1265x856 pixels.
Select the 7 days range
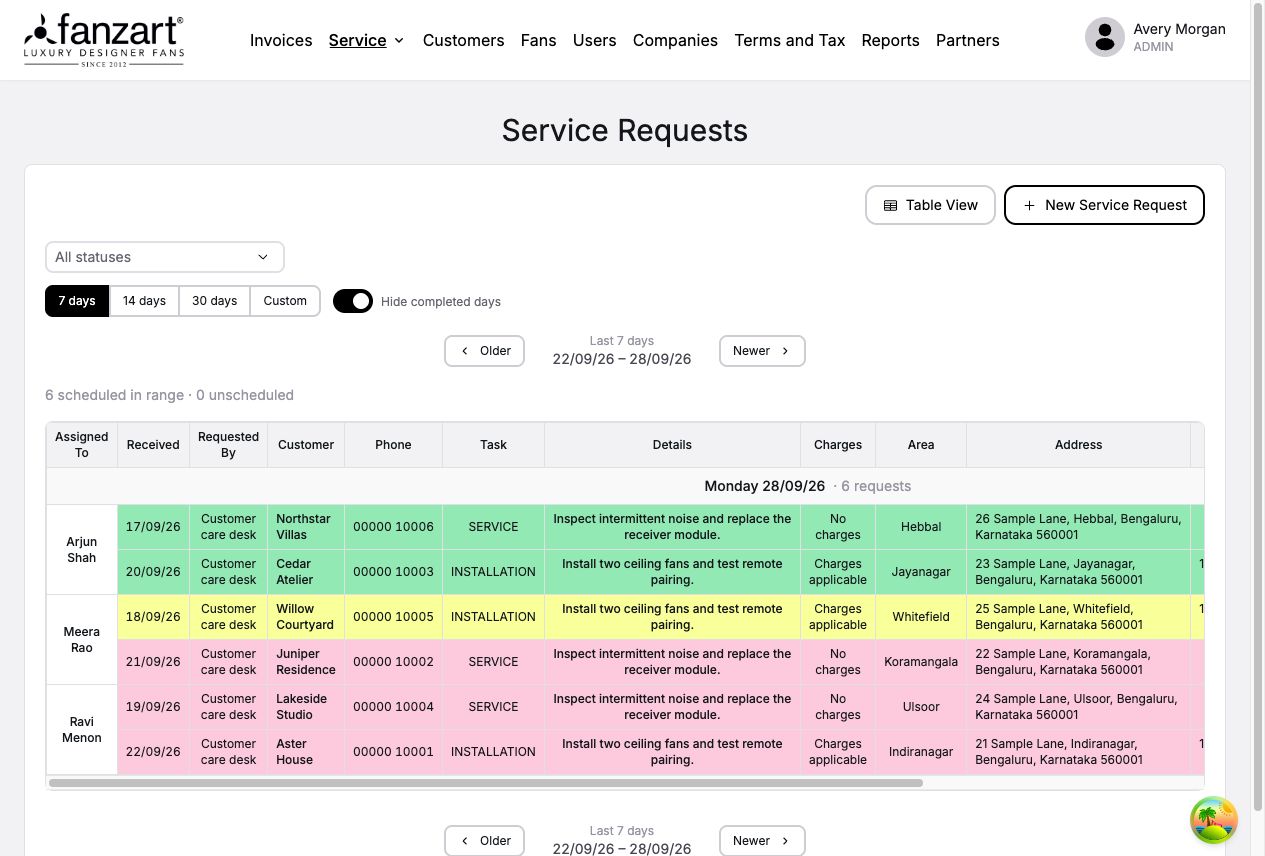click(x=77, y=301)
